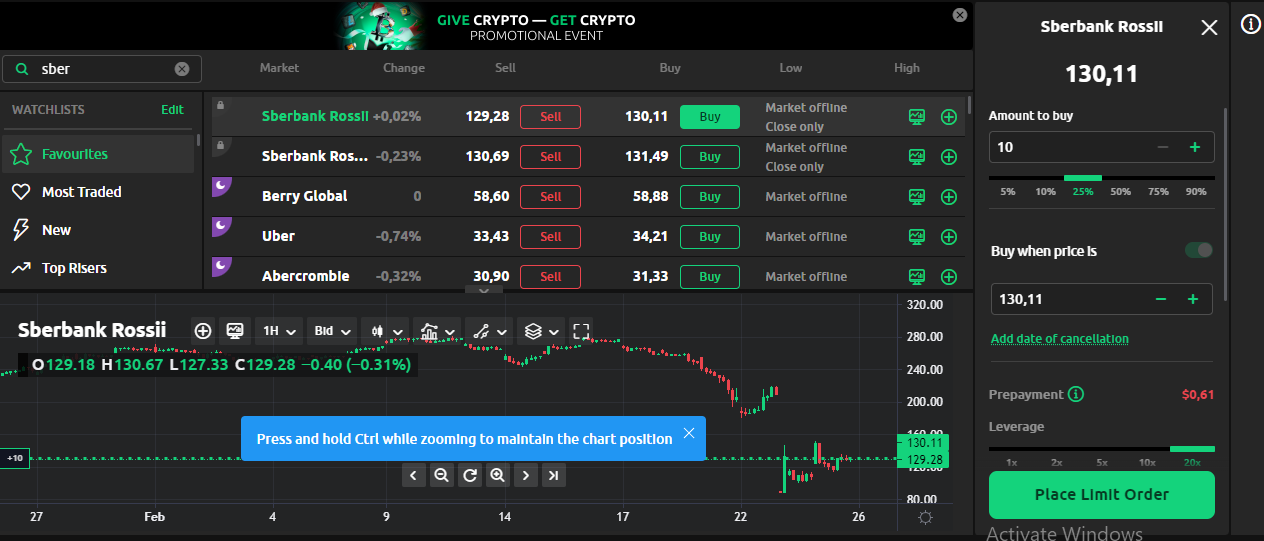
Task: Set leverage slider to 5x
Action: [1101, 462]
